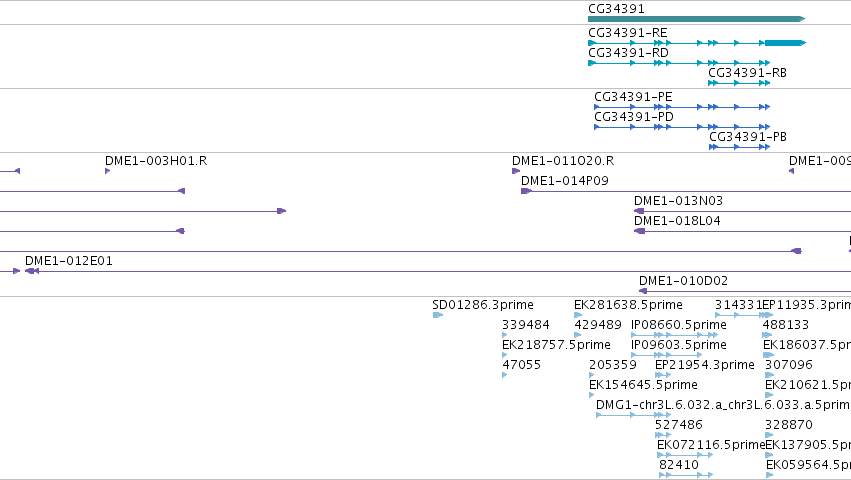Click the DME1-014P09 clone label
Image resolution: width=851 pixels, height=480 pixels.
tap(564, 181)
